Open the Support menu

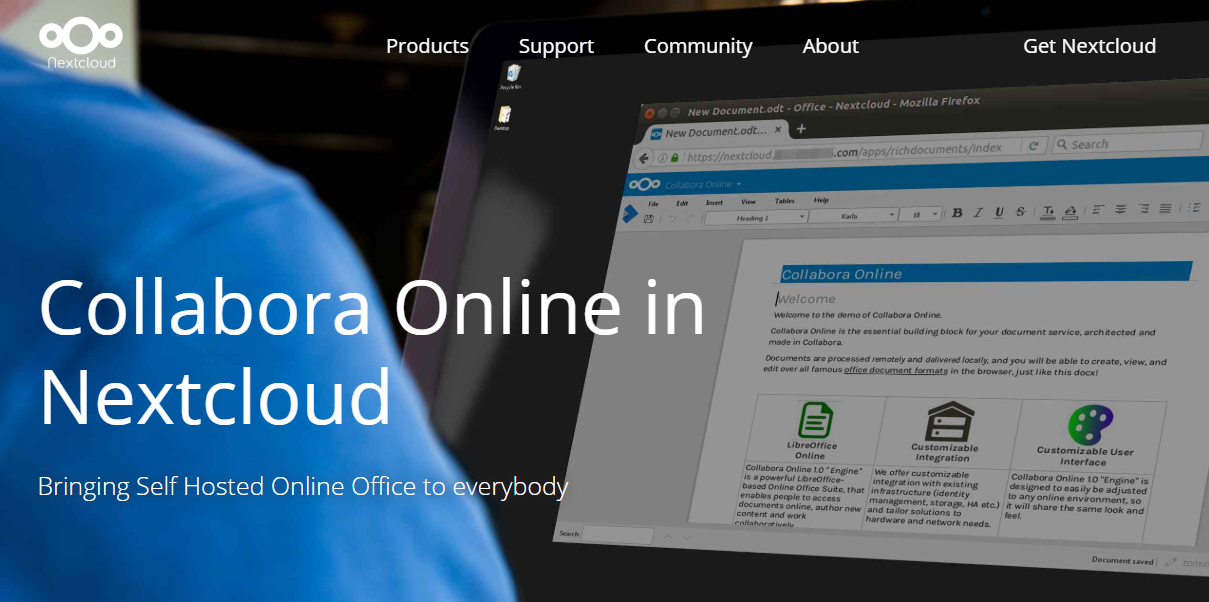(556, 46)
